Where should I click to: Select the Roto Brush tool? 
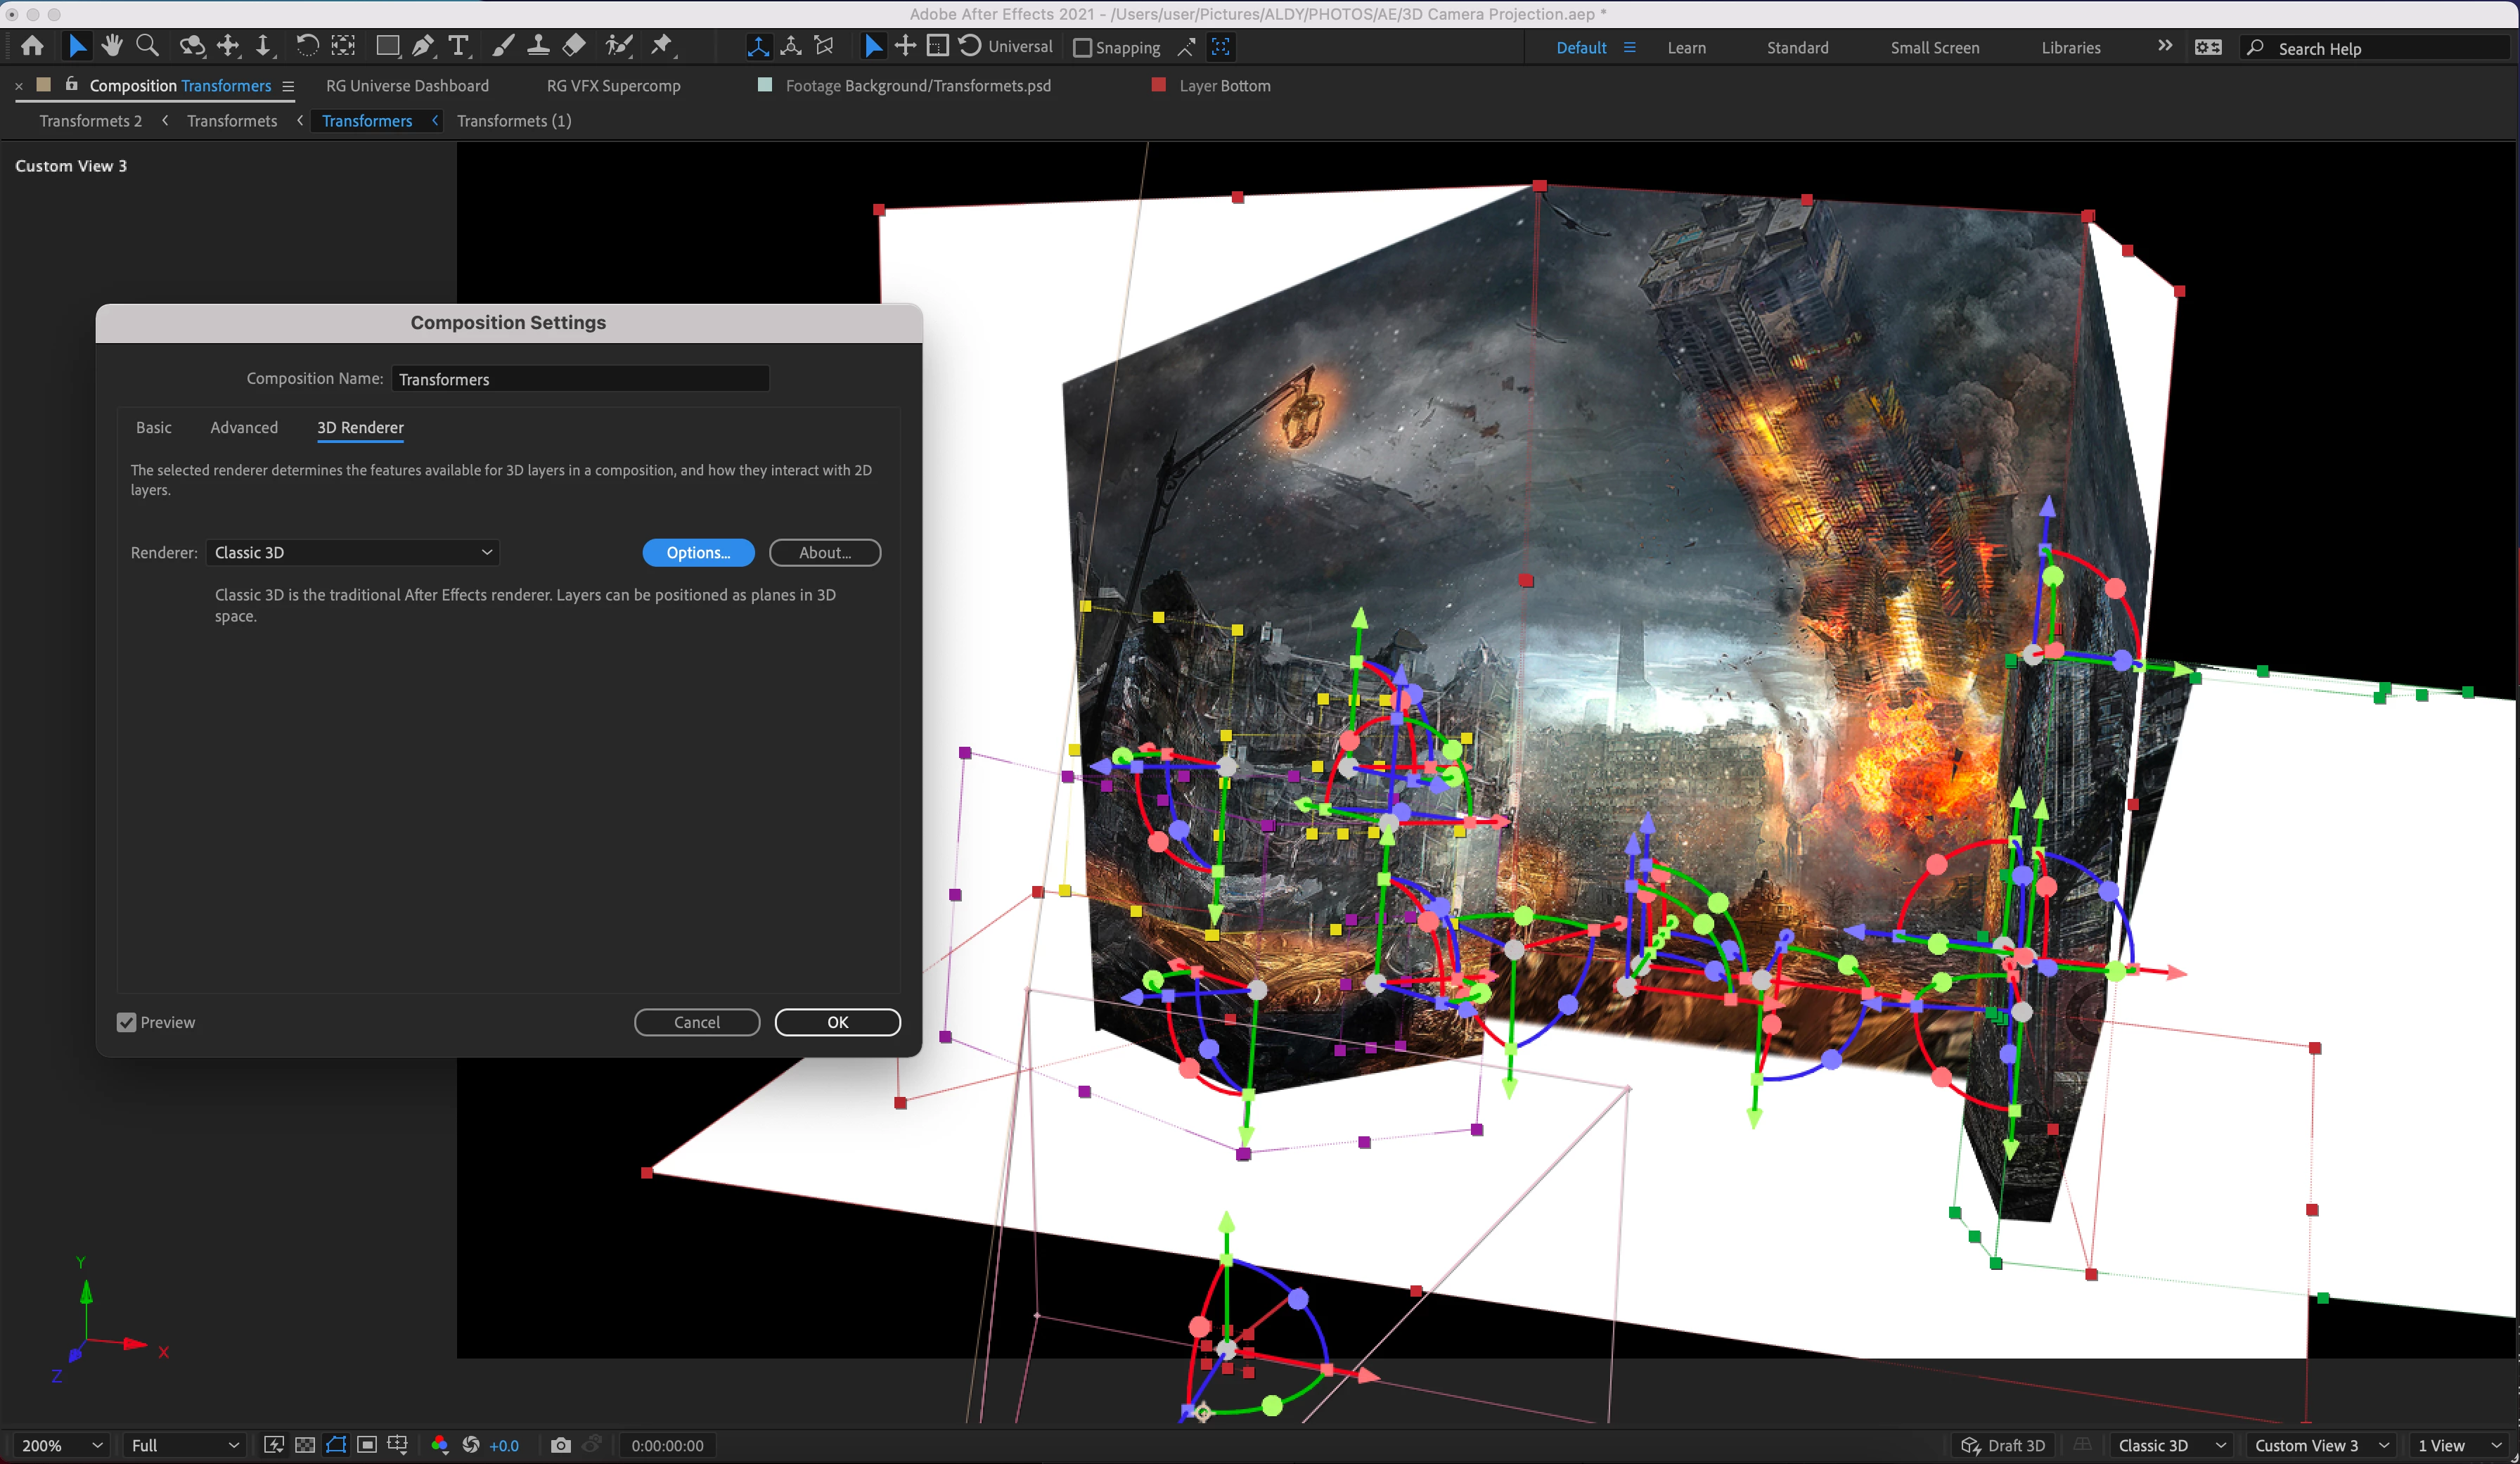619,46
